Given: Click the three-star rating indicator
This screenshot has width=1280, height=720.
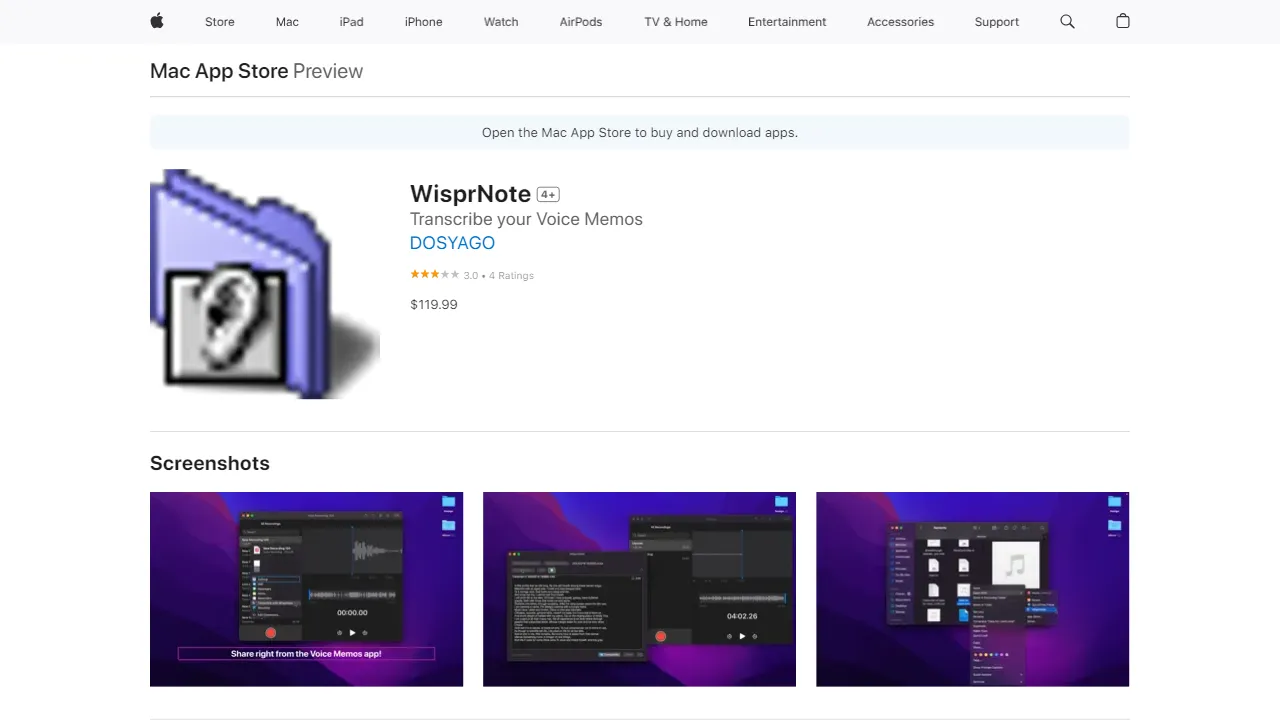Looking at the screenshot, I should pyautogui.click(x=434, y=275).
